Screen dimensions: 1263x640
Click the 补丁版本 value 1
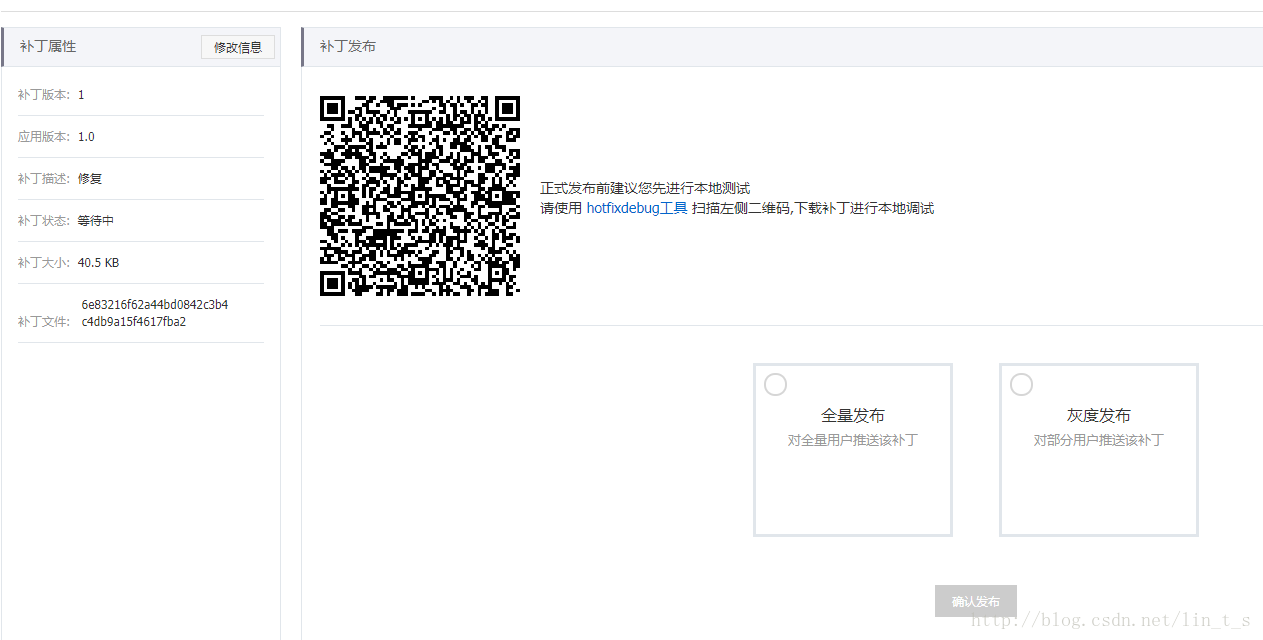81,95
